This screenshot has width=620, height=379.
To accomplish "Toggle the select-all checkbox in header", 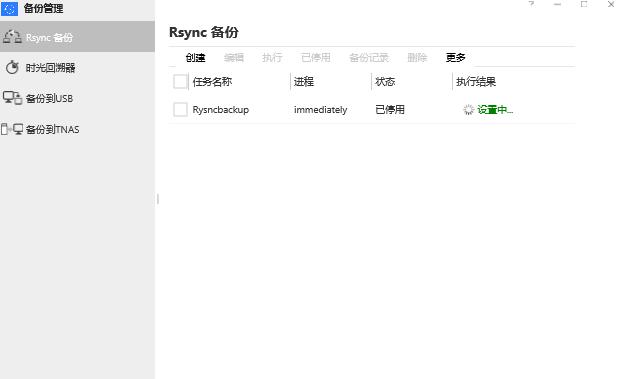I will [180, 82].
